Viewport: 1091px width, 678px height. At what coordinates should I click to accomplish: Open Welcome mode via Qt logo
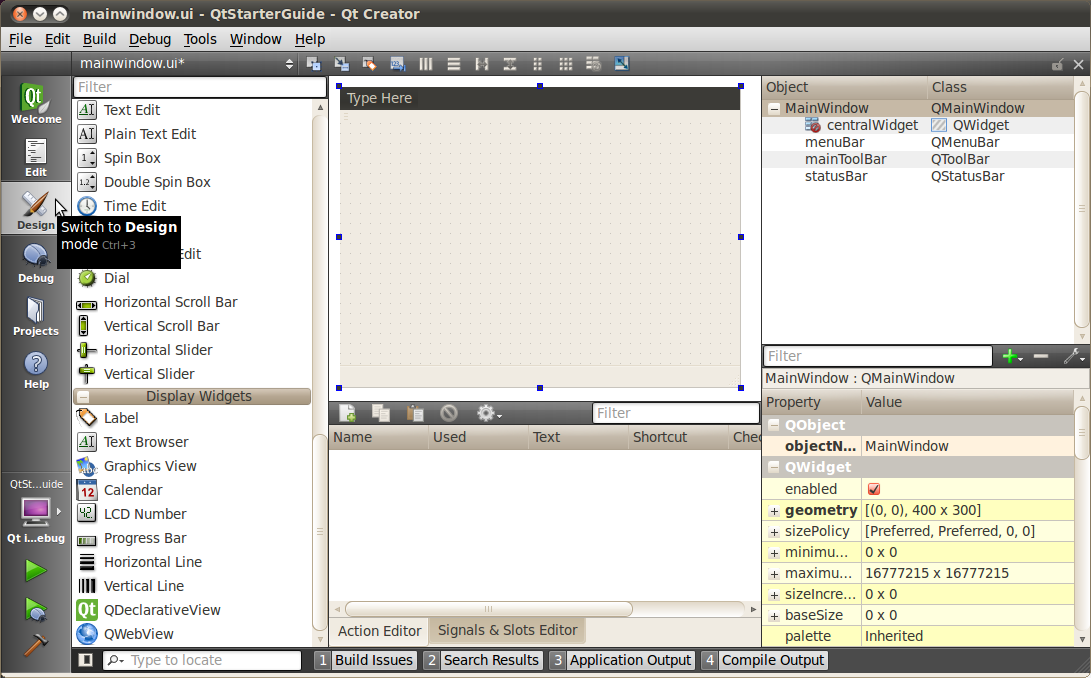[x=36, y=104]
